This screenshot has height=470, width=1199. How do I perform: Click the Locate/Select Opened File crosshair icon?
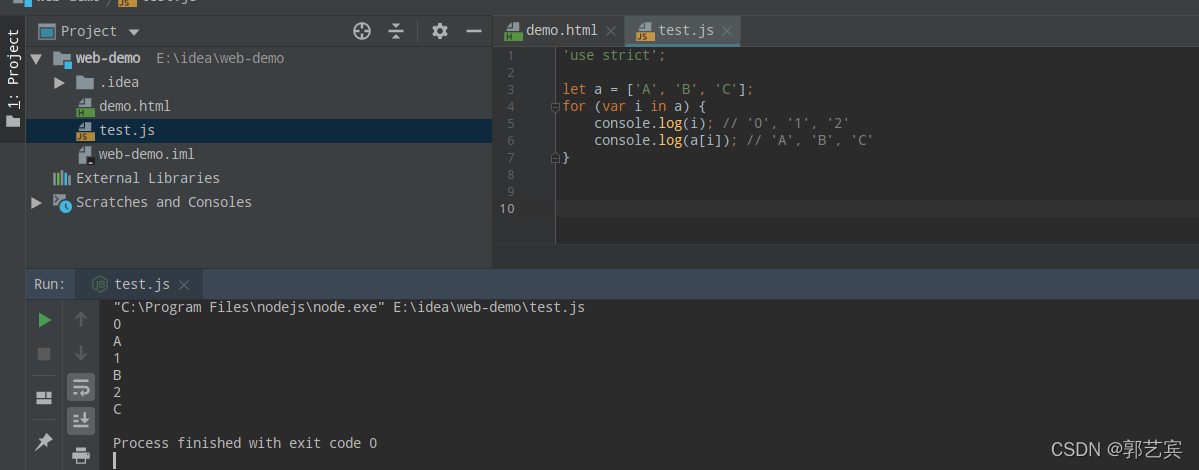(x=362, y=31)
